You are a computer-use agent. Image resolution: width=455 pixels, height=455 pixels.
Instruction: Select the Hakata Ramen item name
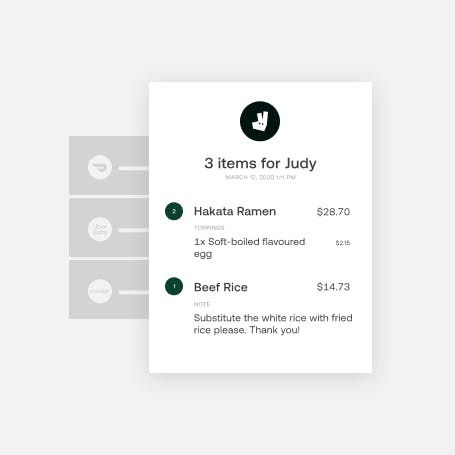[235, 211]
